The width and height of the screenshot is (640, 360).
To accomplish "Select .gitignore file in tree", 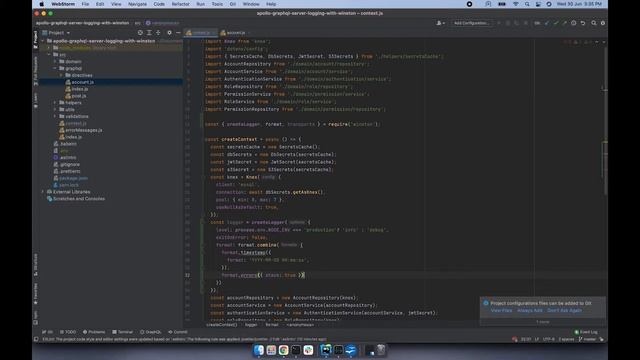I will 67,164.
